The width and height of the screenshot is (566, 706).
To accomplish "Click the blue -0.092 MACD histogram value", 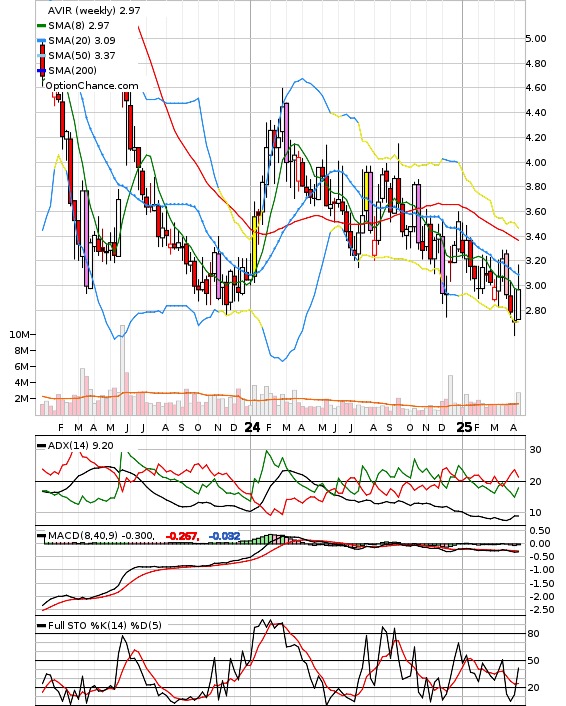I will click(224, 536).
